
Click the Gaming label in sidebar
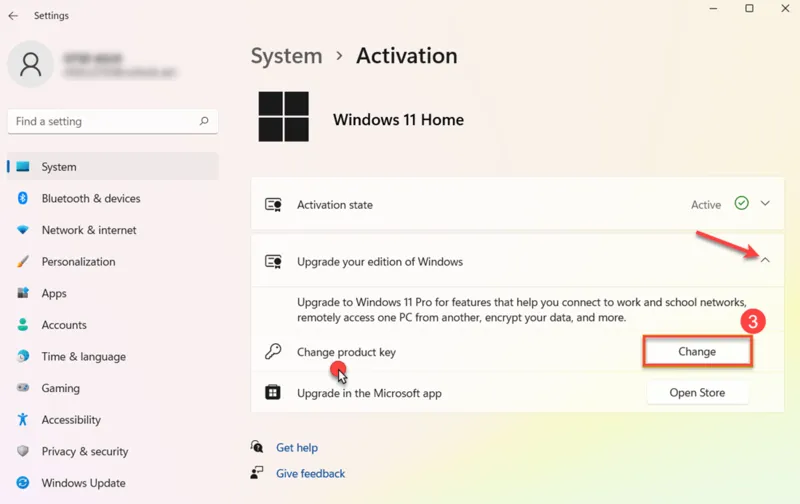pyautogui.click(x=61, y=388)
